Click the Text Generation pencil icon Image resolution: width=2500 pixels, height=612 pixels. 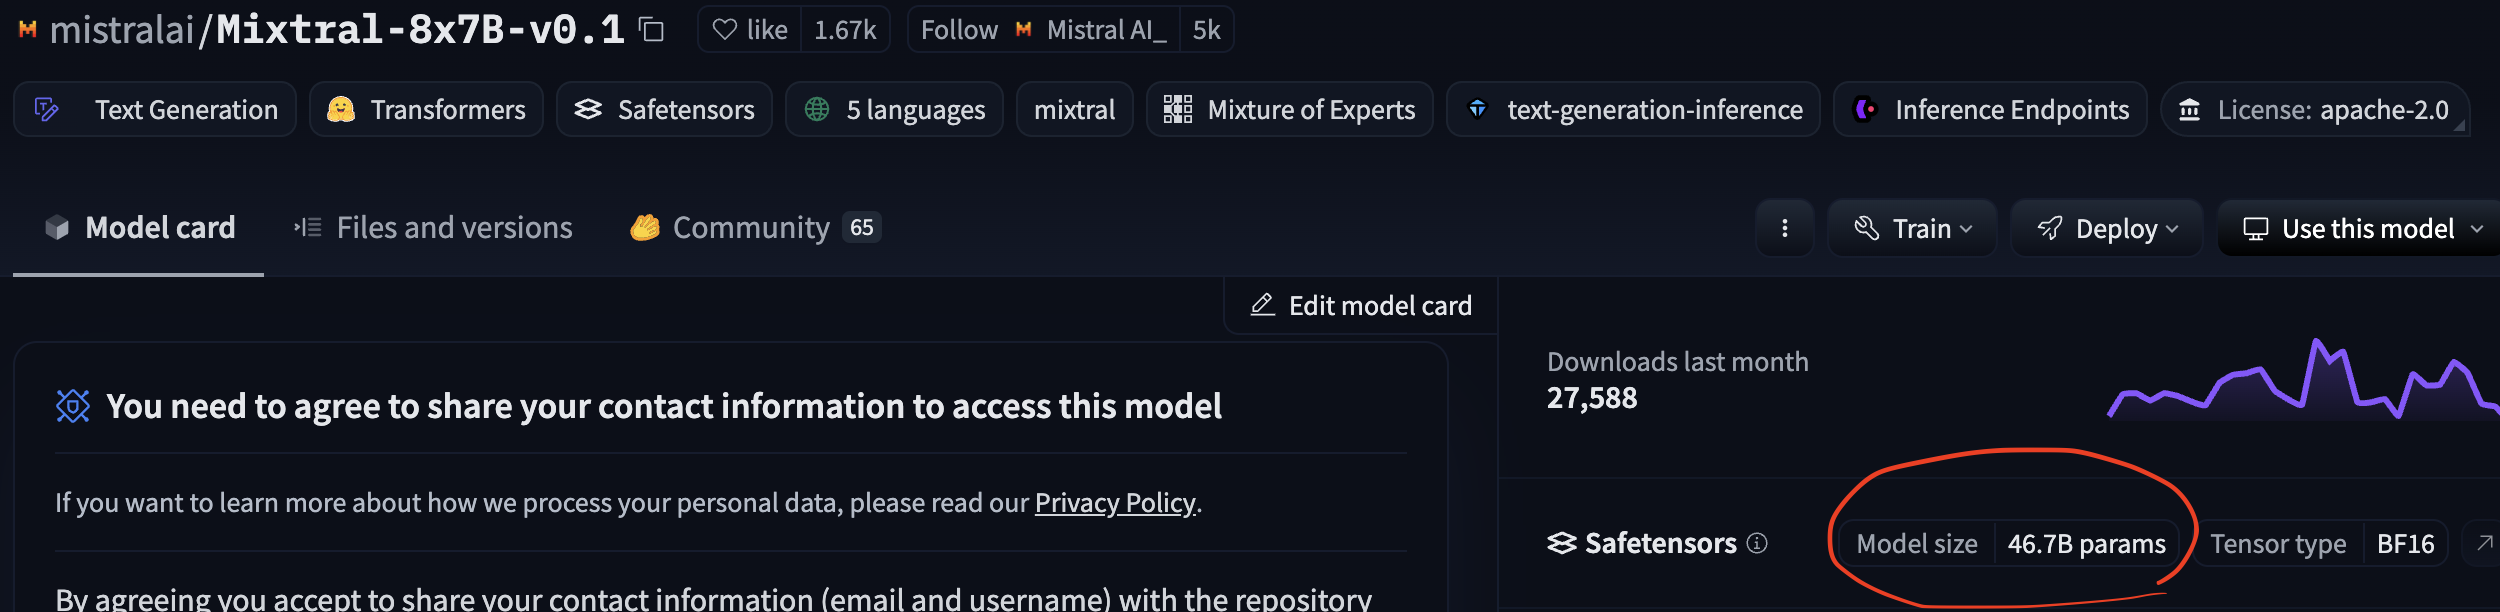47,109
